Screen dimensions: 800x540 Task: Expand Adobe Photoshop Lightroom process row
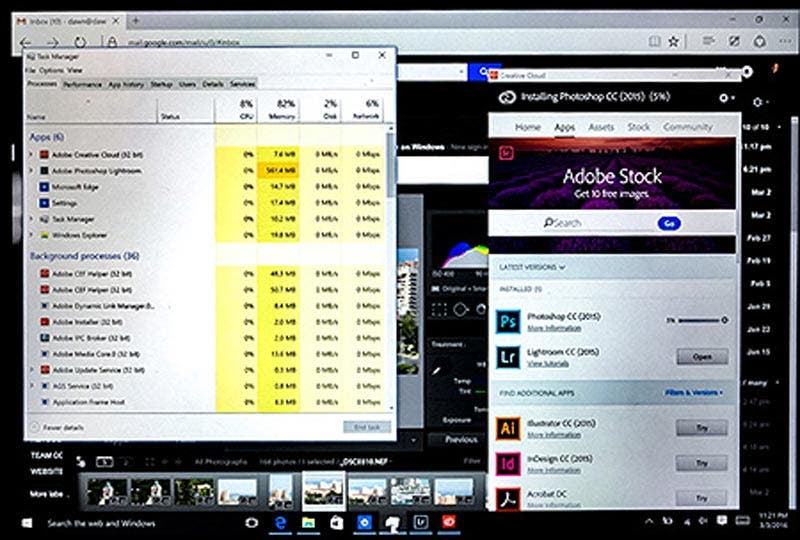31,170
